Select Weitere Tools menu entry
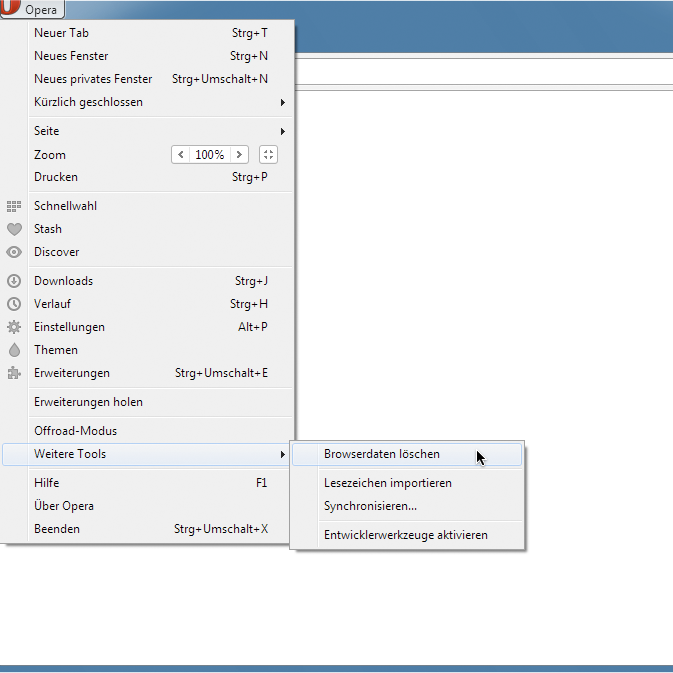 [x=146, y=454]
